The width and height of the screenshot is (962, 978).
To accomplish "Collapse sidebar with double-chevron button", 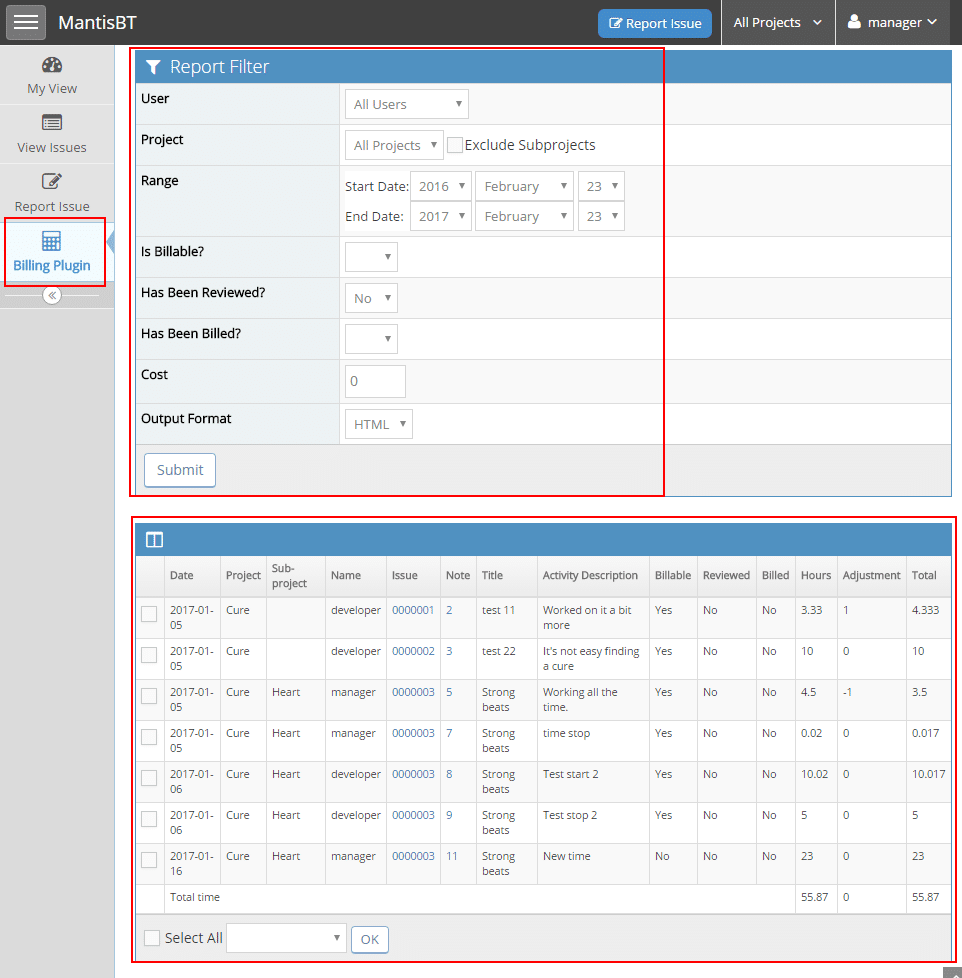I will click(x=52, y=295).
